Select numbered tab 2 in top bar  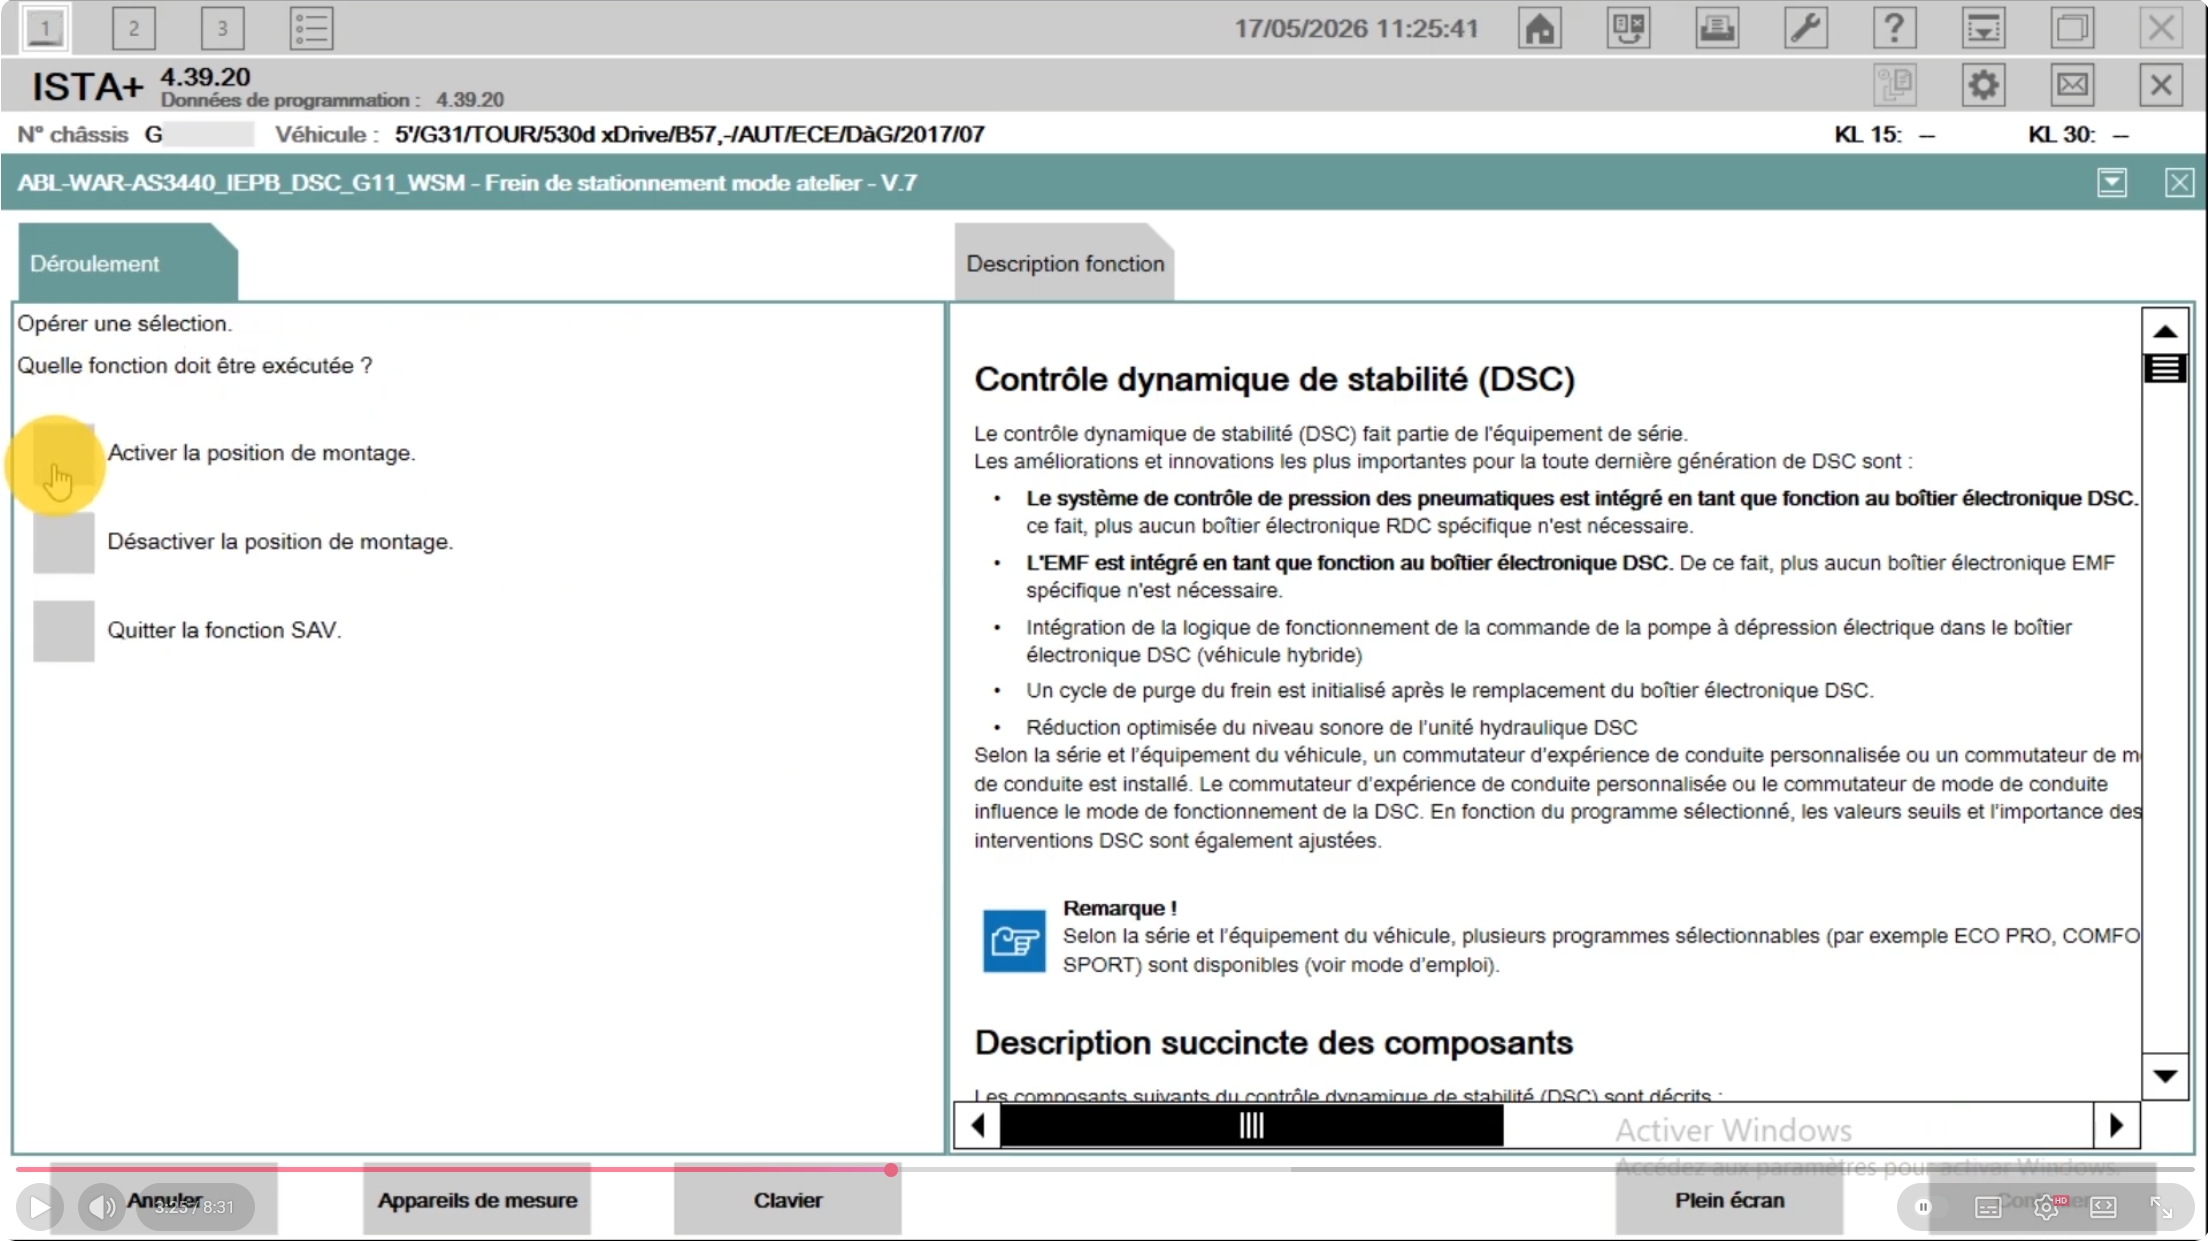click(x=134, y=28)
